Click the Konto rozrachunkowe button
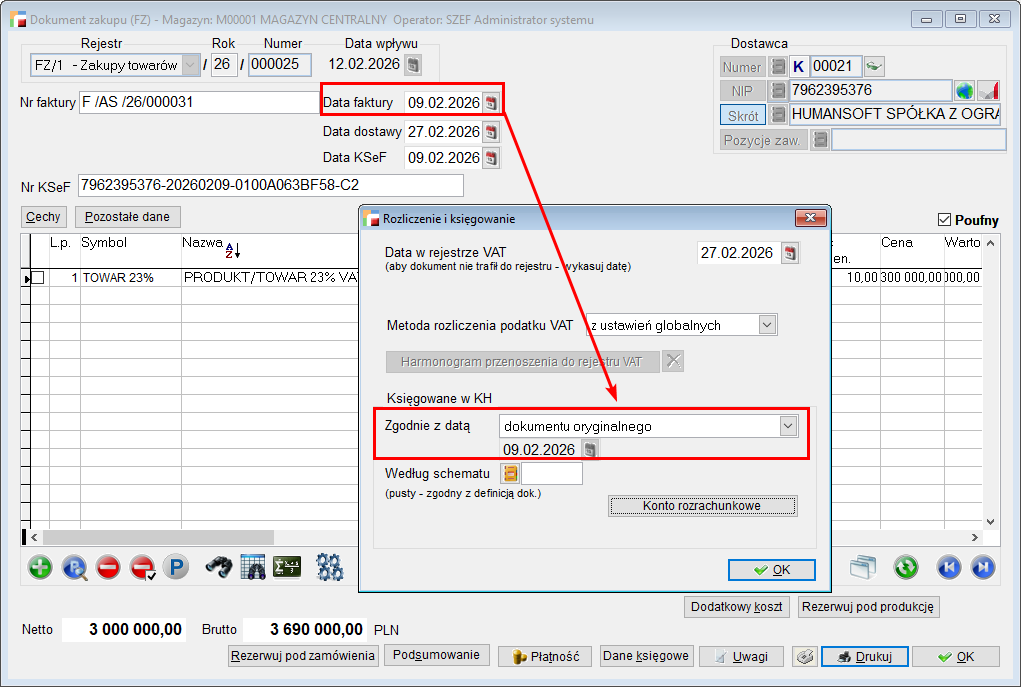This screenshot has height=687, width=1021. point(702,506)
